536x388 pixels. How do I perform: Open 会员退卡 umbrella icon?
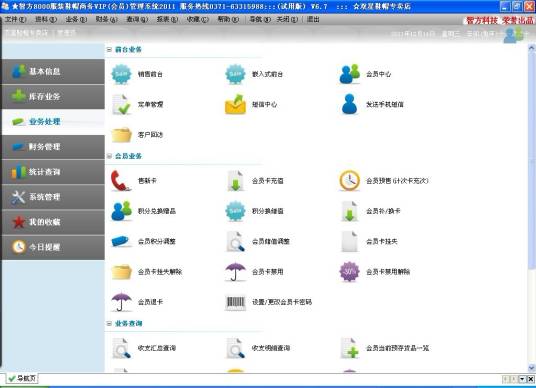[121, 302]
